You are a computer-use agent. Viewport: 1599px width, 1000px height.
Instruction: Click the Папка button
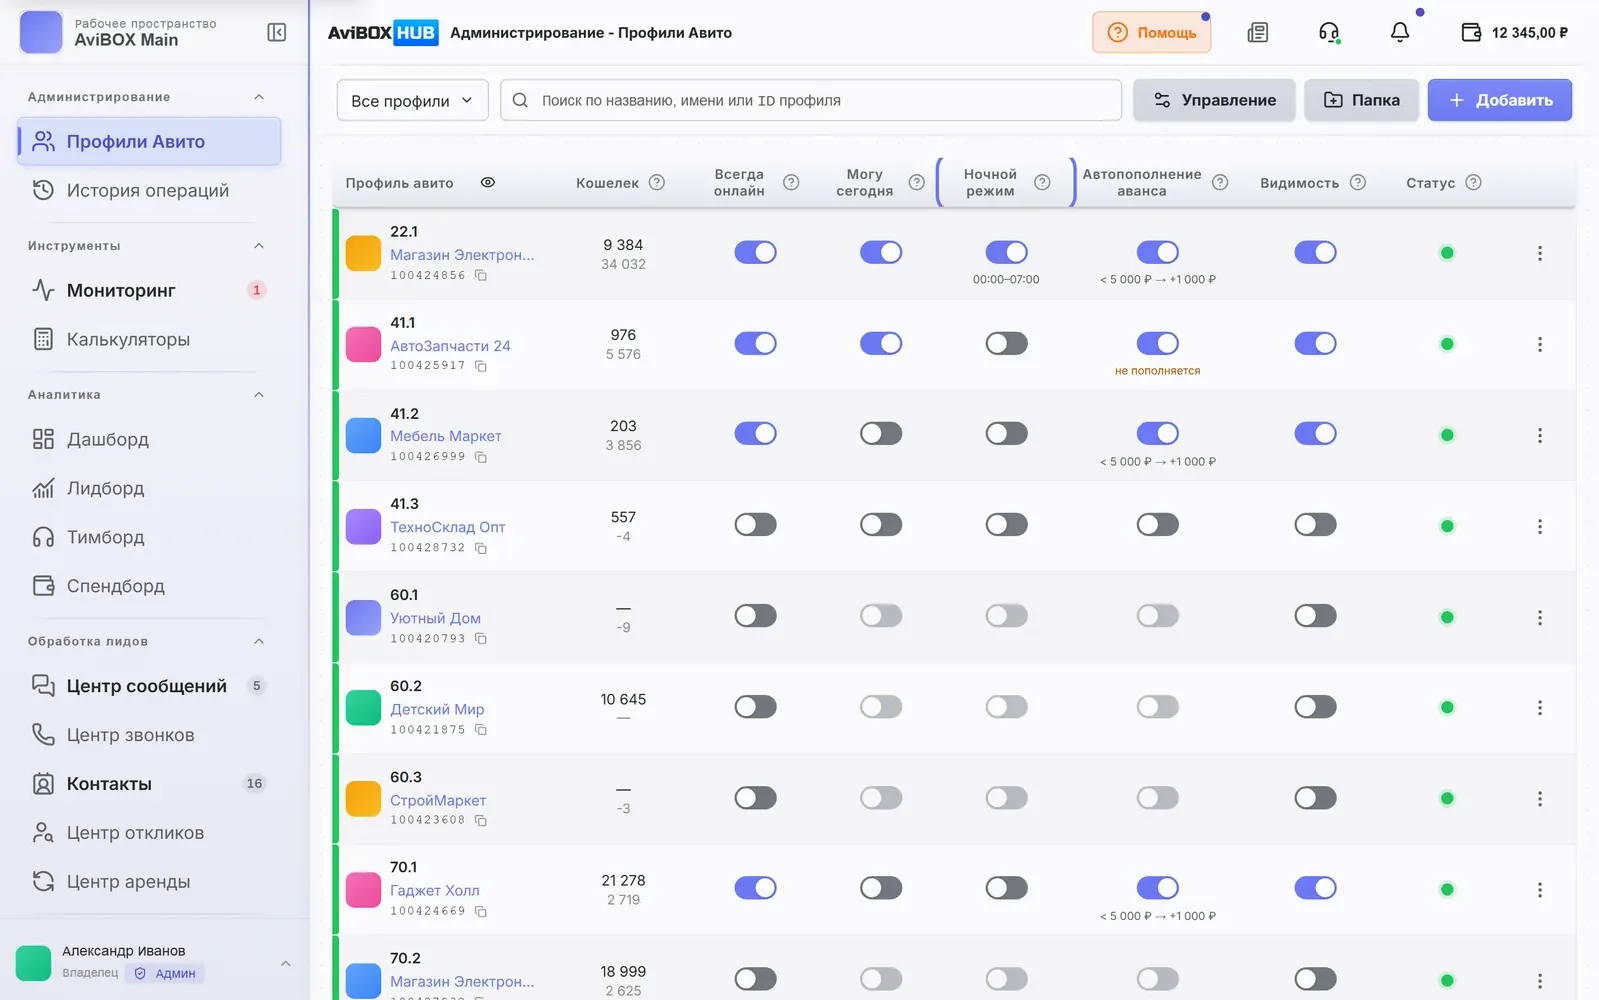click(x=1361, y=100)
